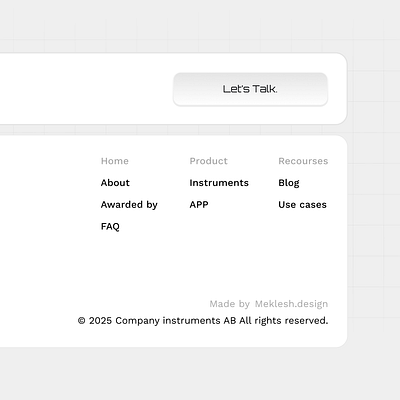The height and width of the screenshot is (400, 400).
Task: Open the Blog link
Action: pos(289,183)
